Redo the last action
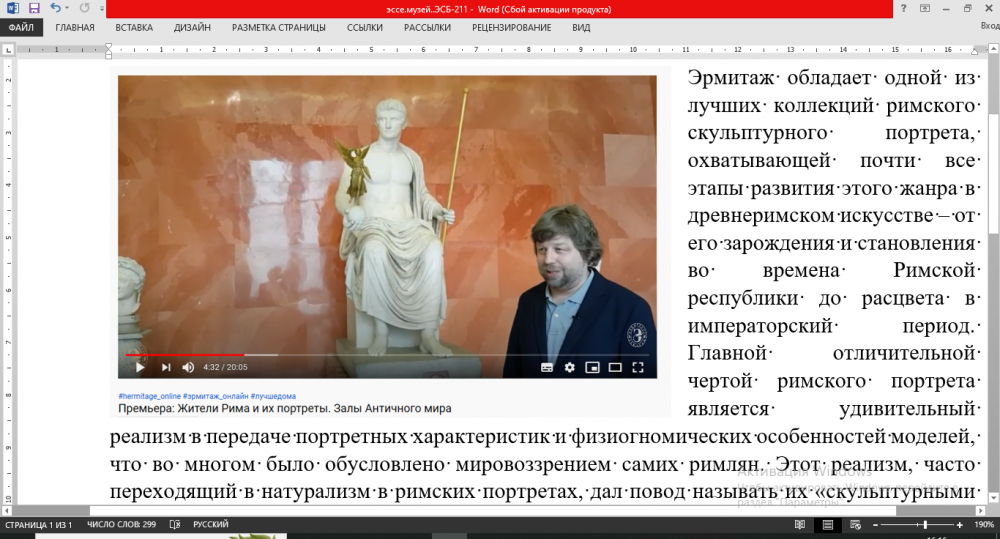 (x=84, y=8)
